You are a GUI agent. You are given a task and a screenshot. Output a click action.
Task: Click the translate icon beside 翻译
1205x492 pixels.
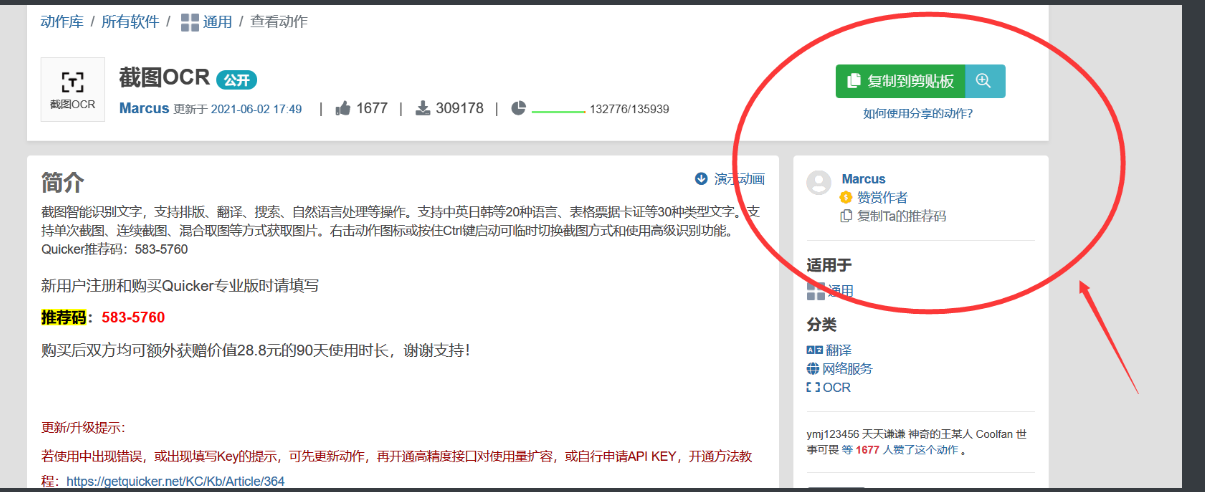(x=814, y=350)
